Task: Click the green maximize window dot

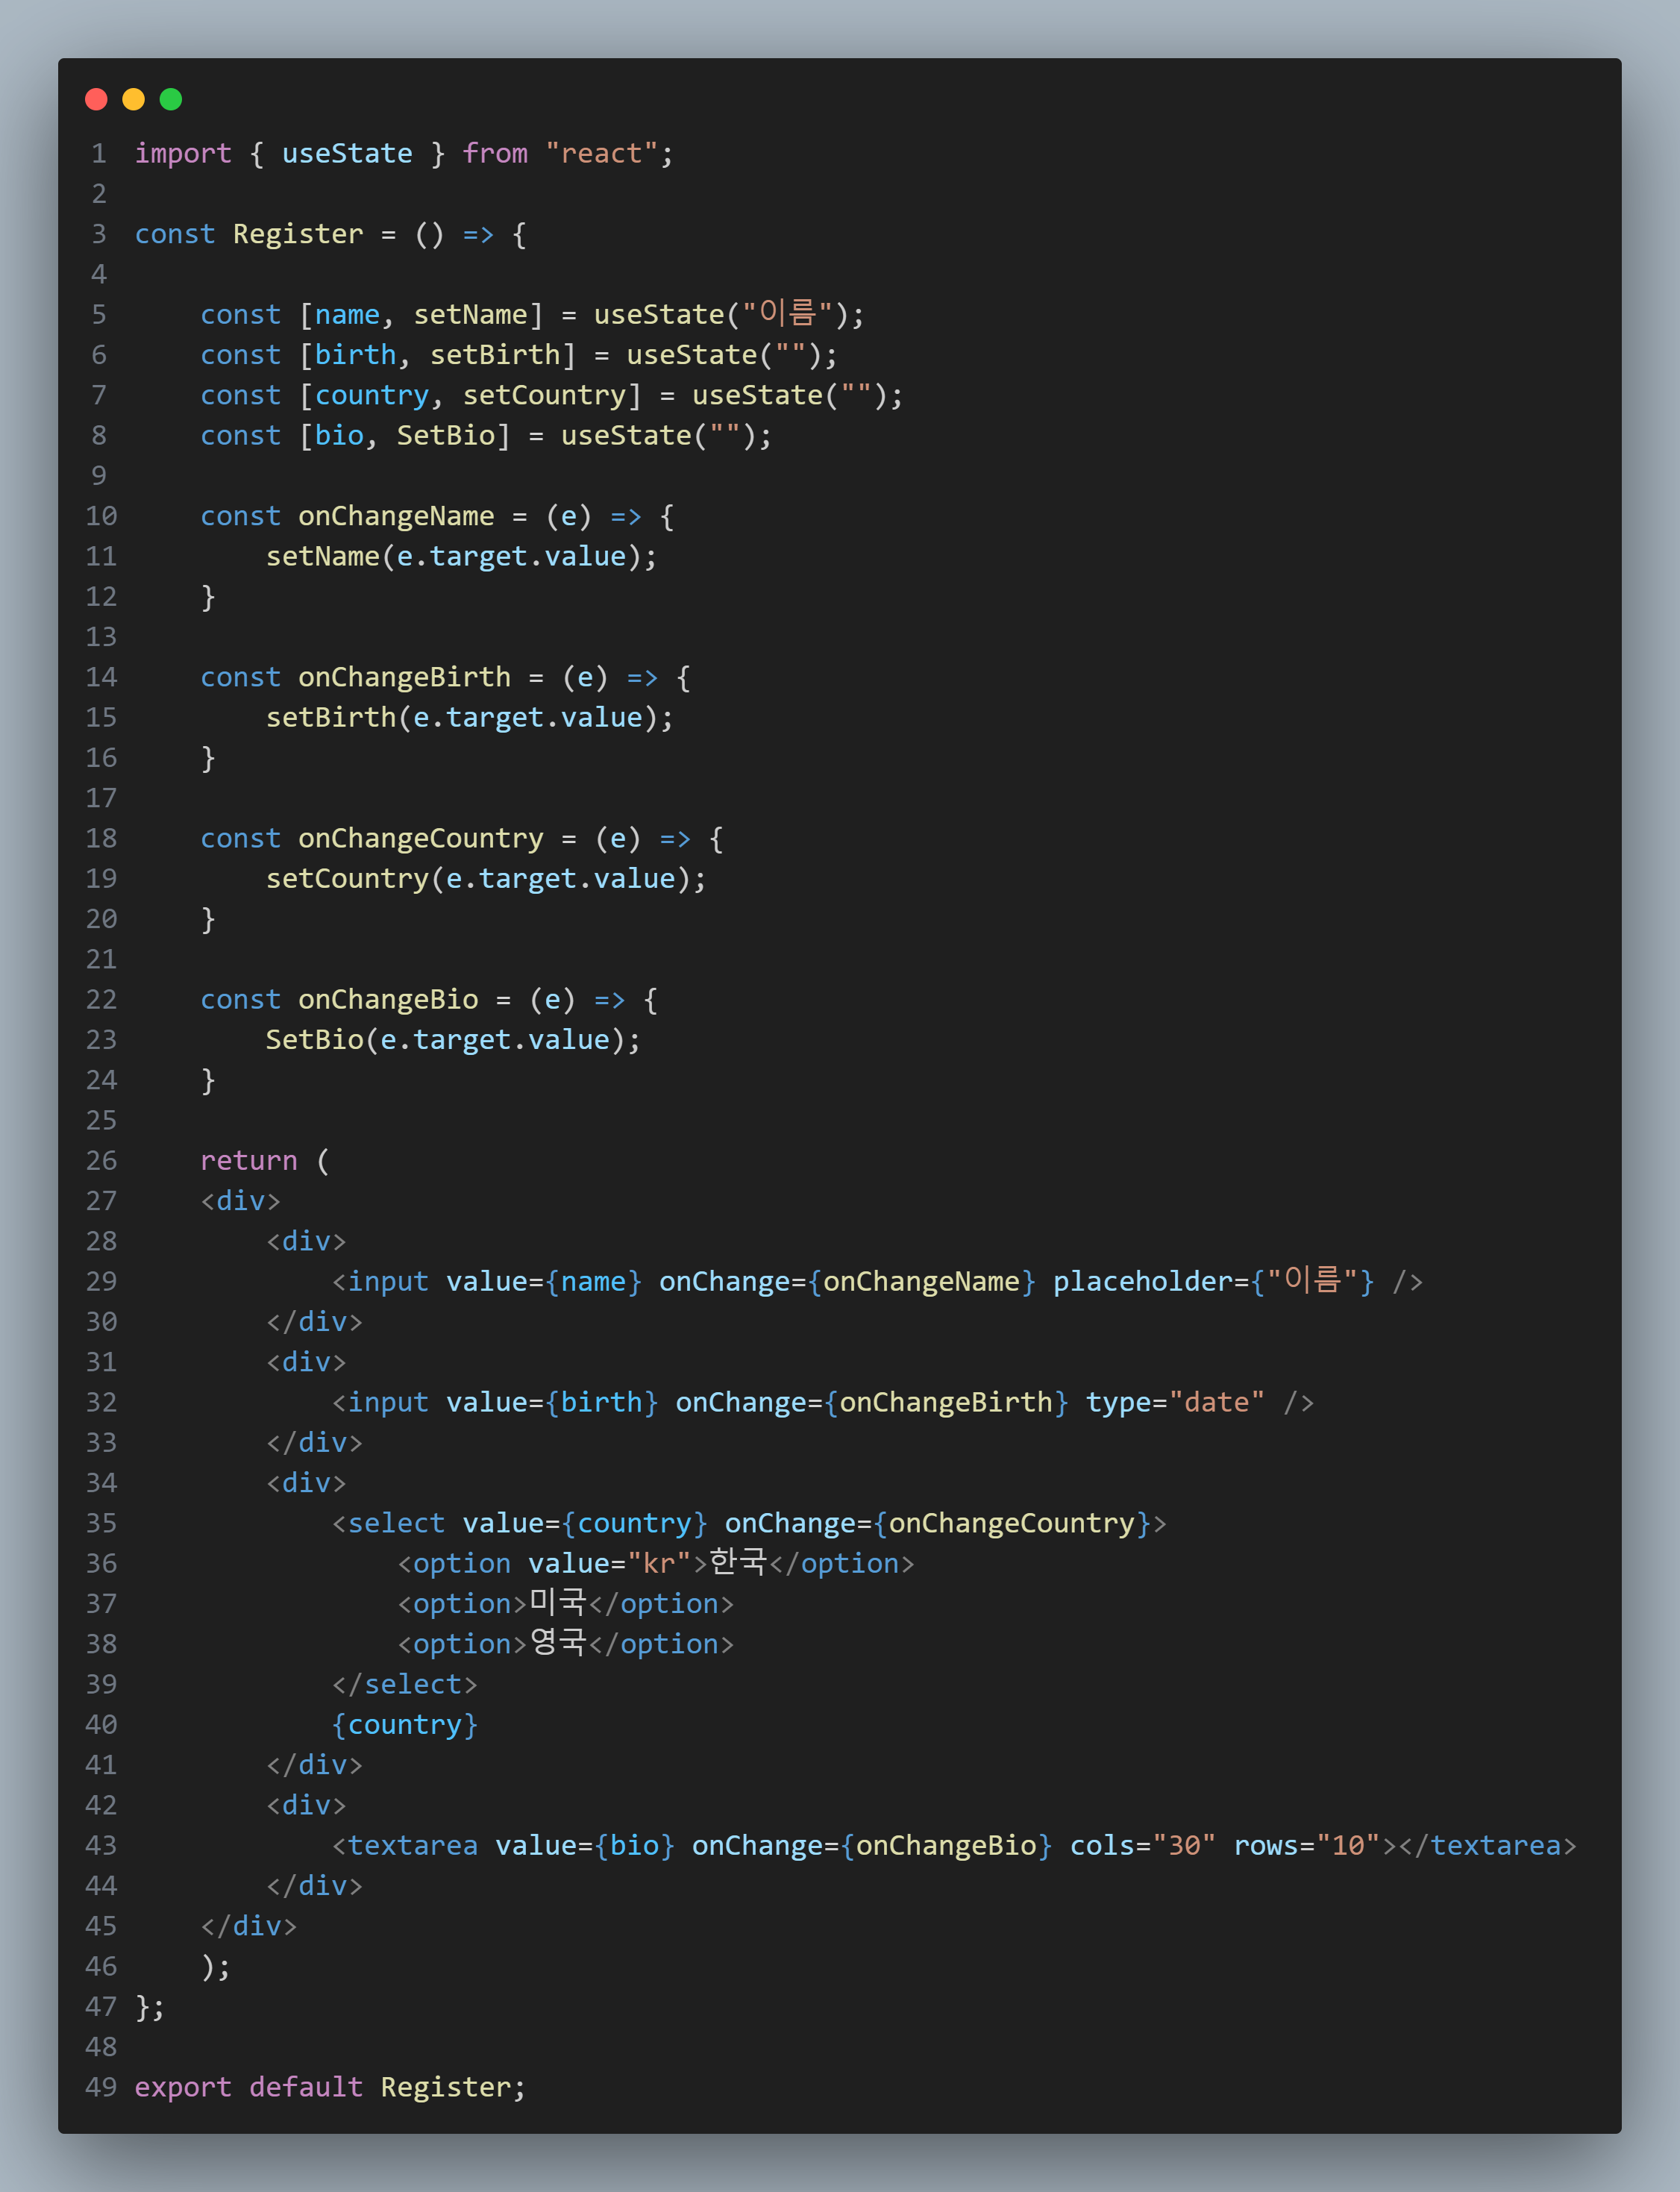Action: (x=171, y=99)
